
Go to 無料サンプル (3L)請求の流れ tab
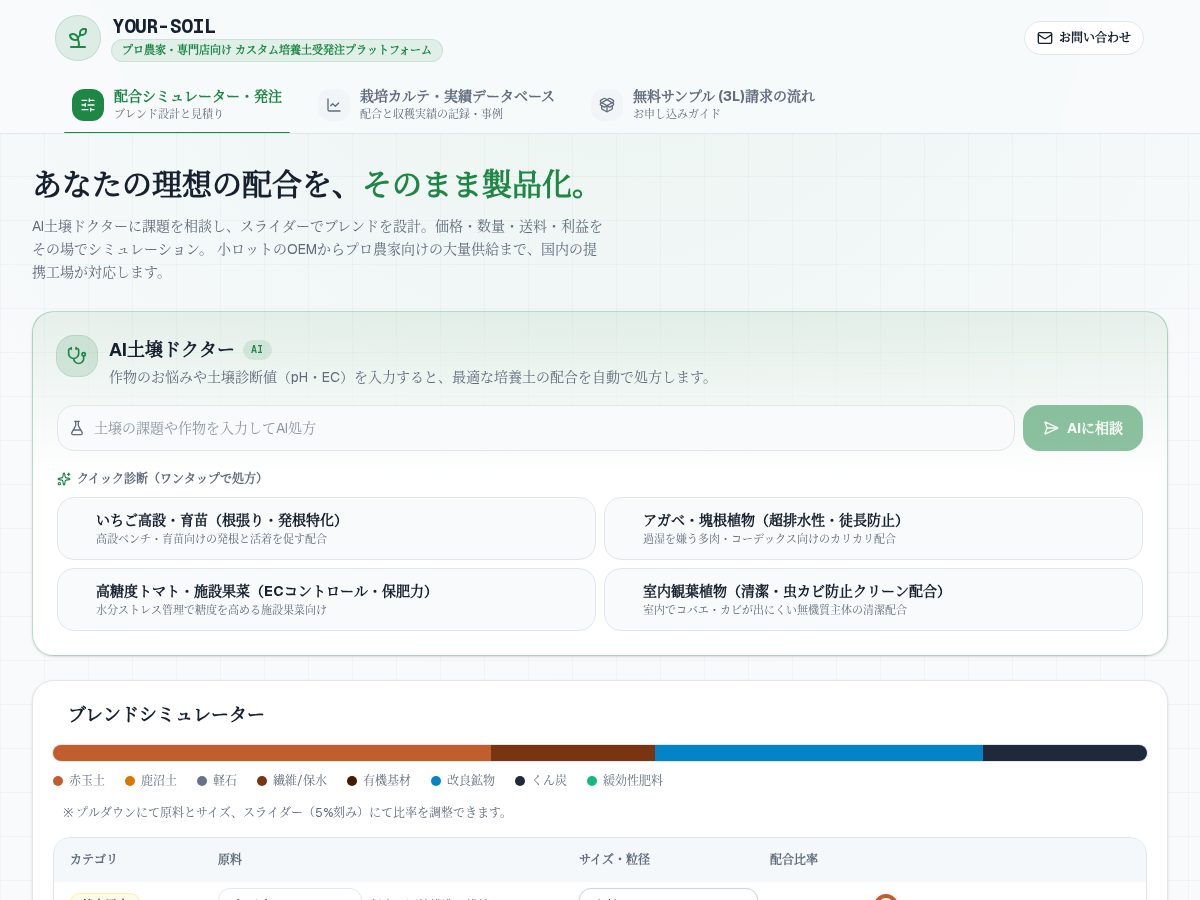[x=703, y=104]
